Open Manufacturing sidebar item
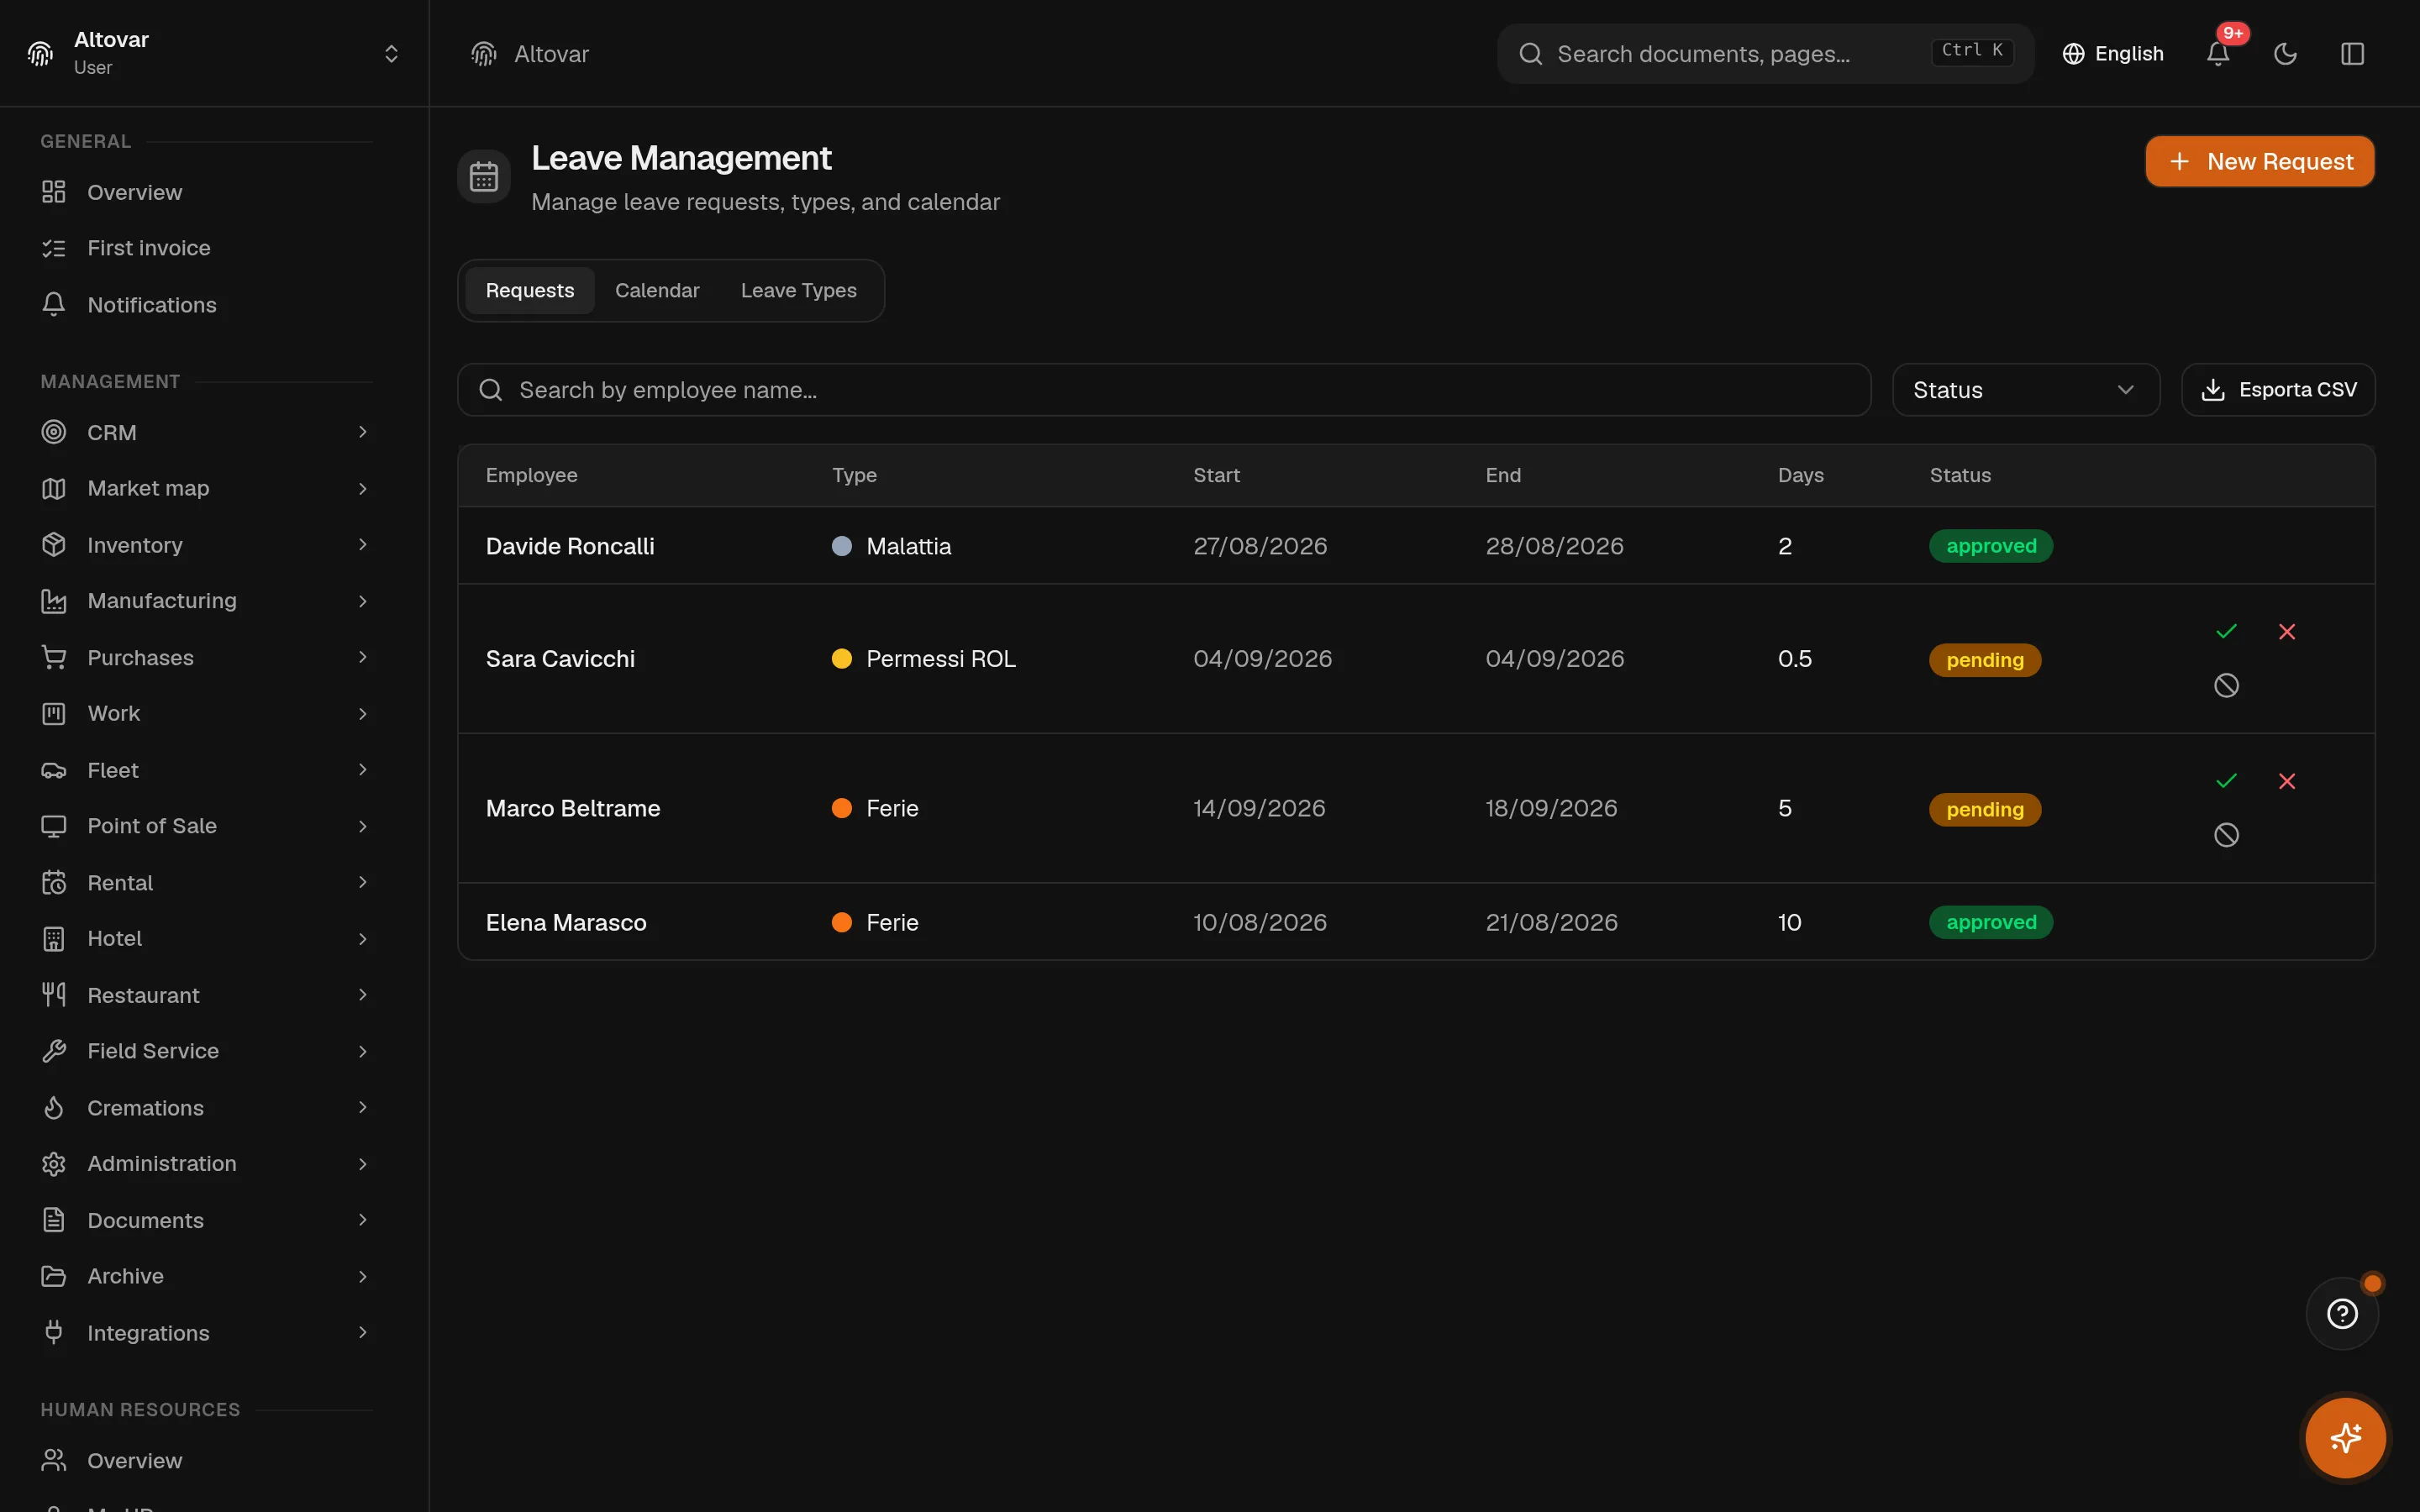Screen dimensions: 2420x1512 206,601
